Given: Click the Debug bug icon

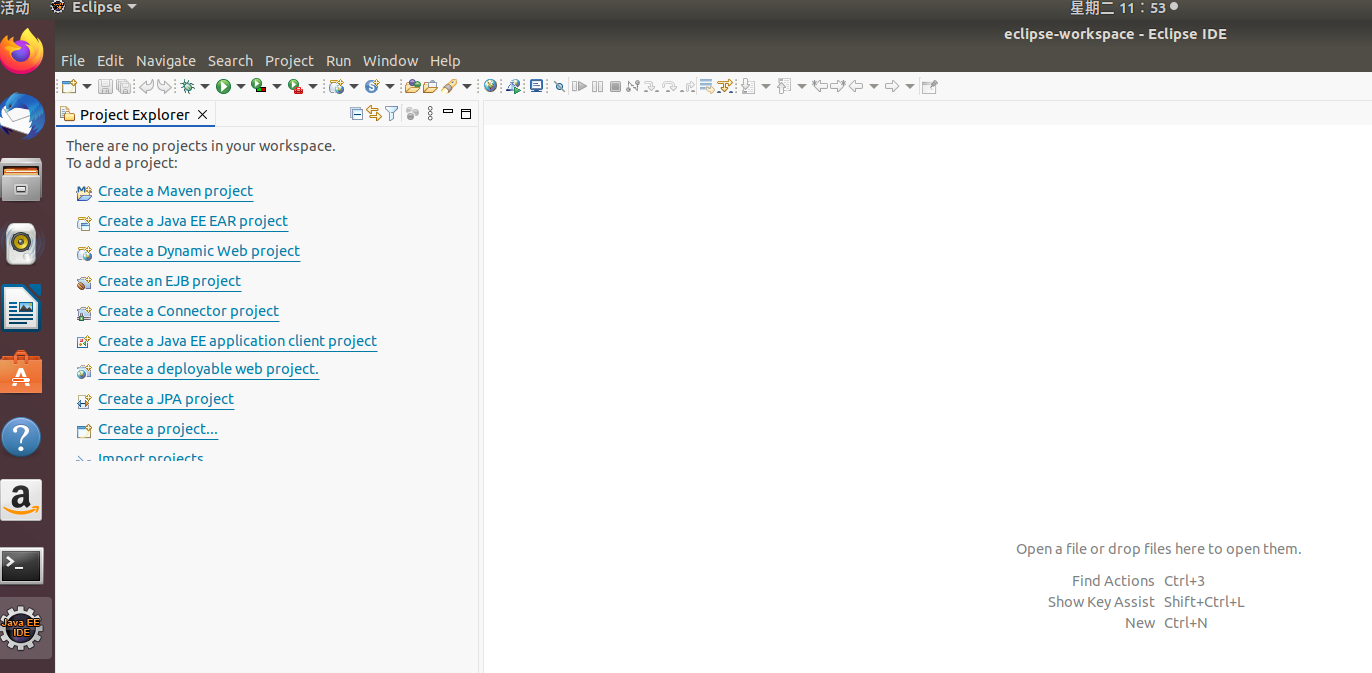Looking at the screenshot, I should pos(187,86).
